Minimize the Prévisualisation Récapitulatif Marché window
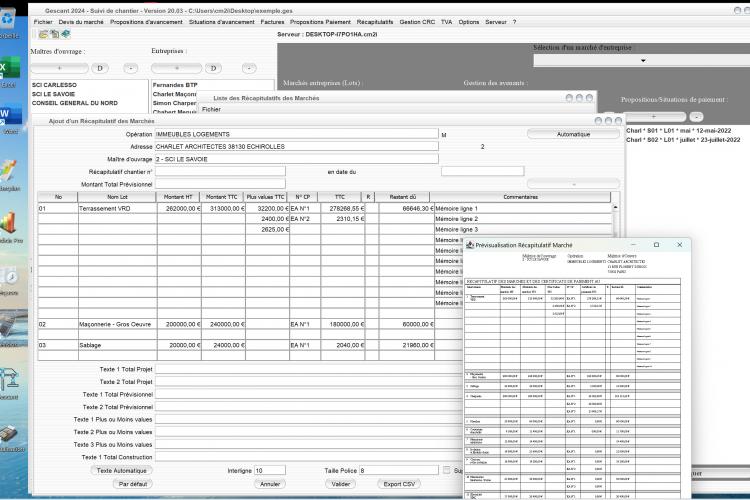The height and width of the screenshot is (500, 750). coord(633,244)
